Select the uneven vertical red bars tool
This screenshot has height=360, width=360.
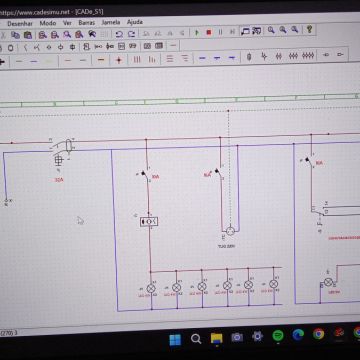pyautogui.click(x=152, y=59)
